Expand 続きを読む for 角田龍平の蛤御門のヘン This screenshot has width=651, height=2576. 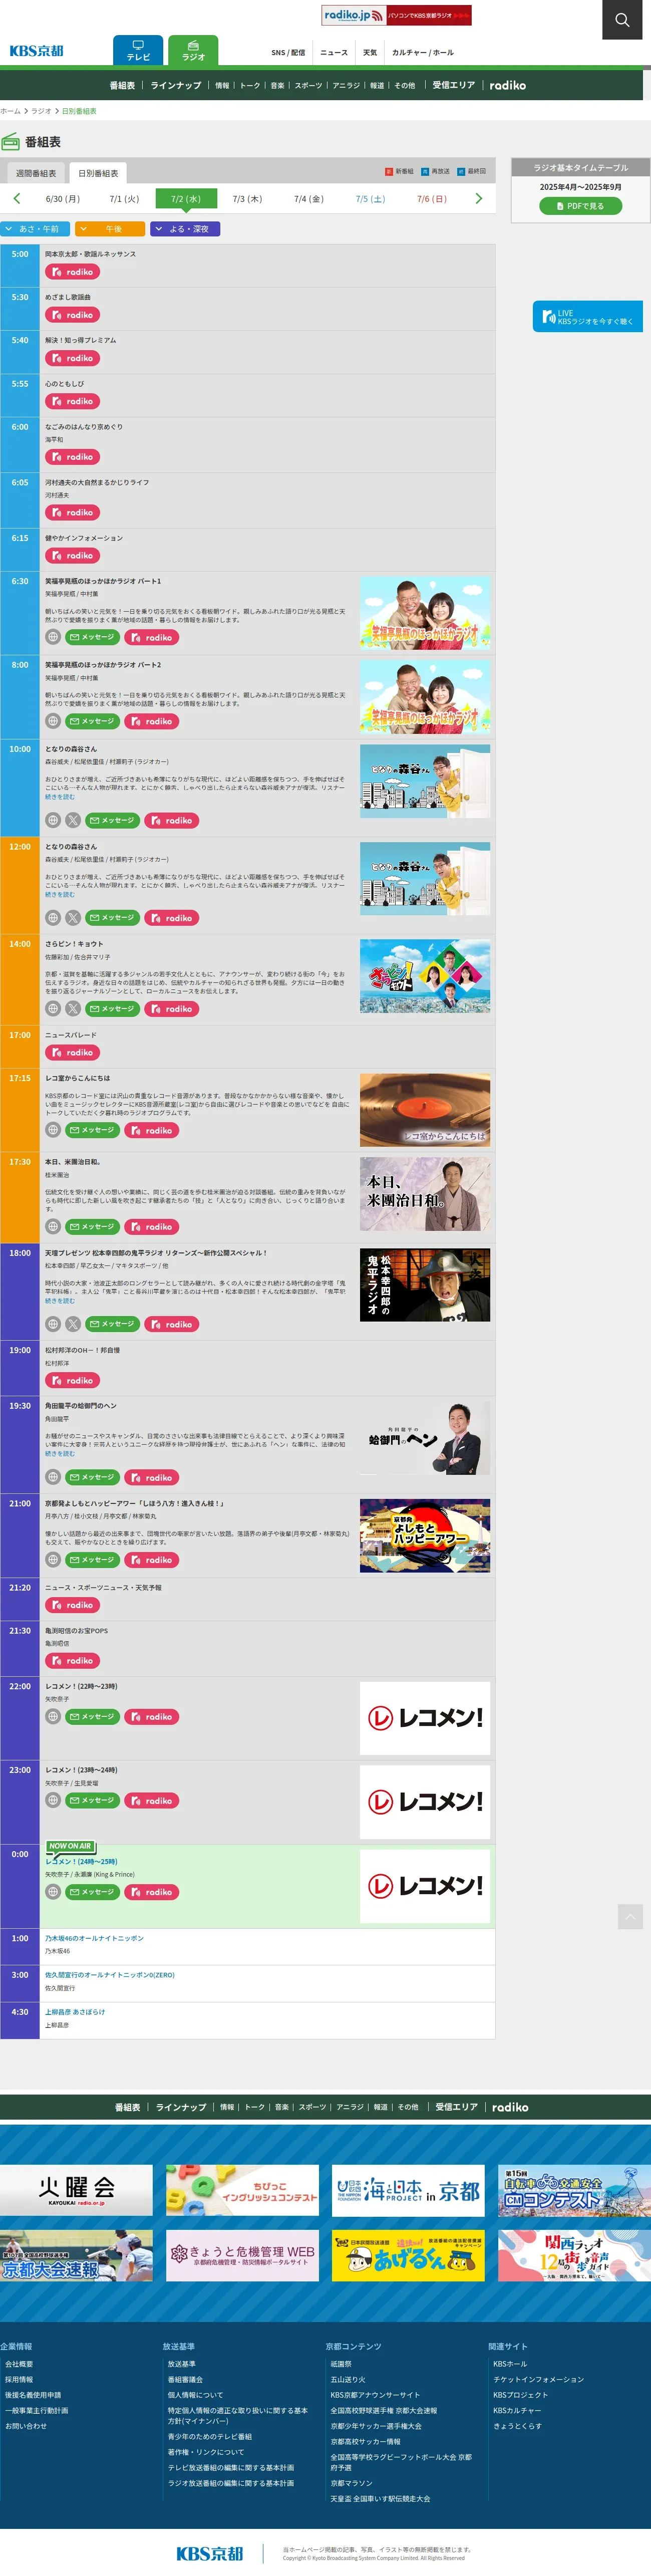pos(60,1453)
